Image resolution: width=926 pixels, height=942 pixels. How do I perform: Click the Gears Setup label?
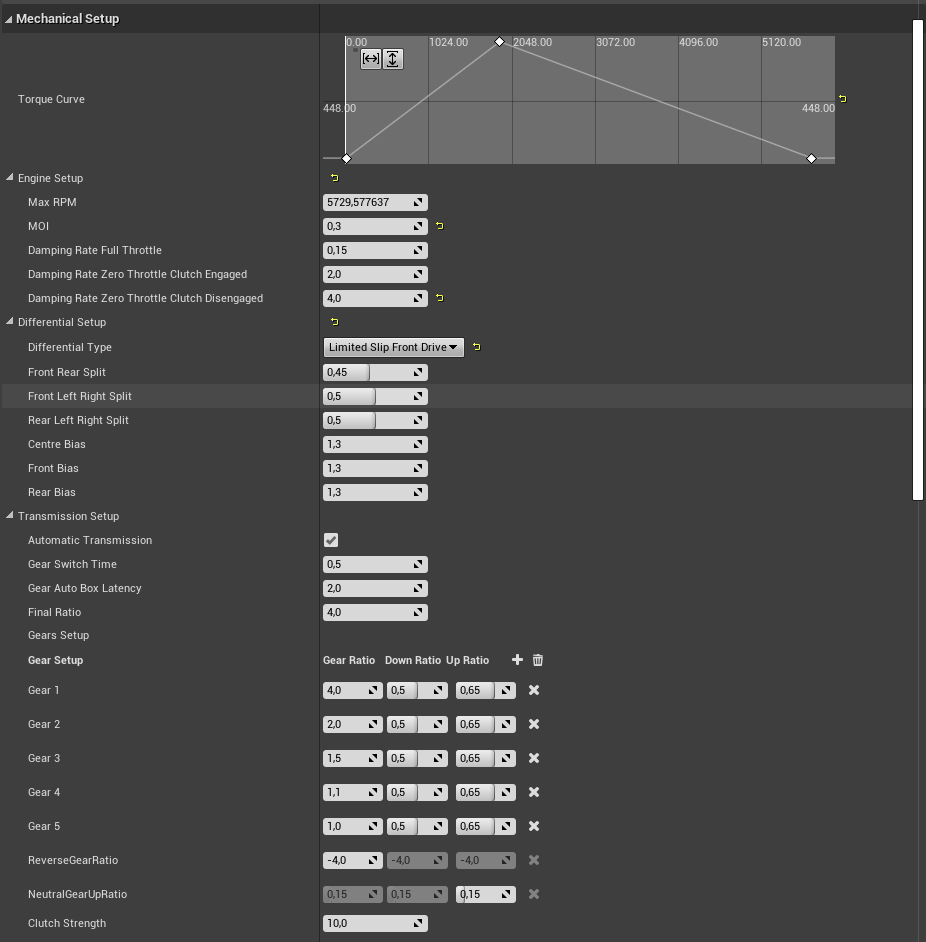[58, 635]
